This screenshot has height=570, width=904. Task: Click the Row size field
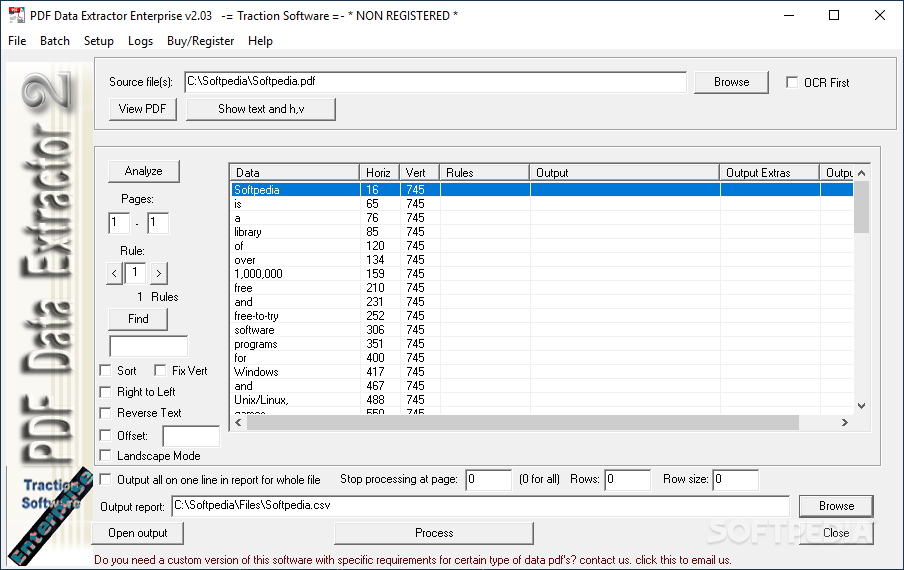coord(735,480)
